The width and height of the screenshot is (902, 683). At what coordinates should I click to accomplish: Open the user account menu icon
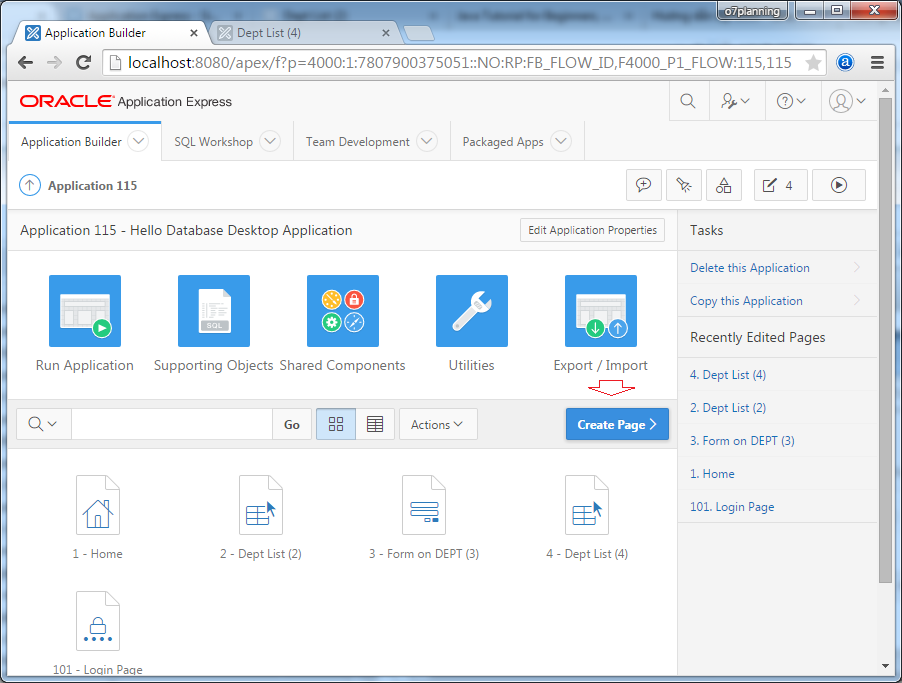coord(847,101)
